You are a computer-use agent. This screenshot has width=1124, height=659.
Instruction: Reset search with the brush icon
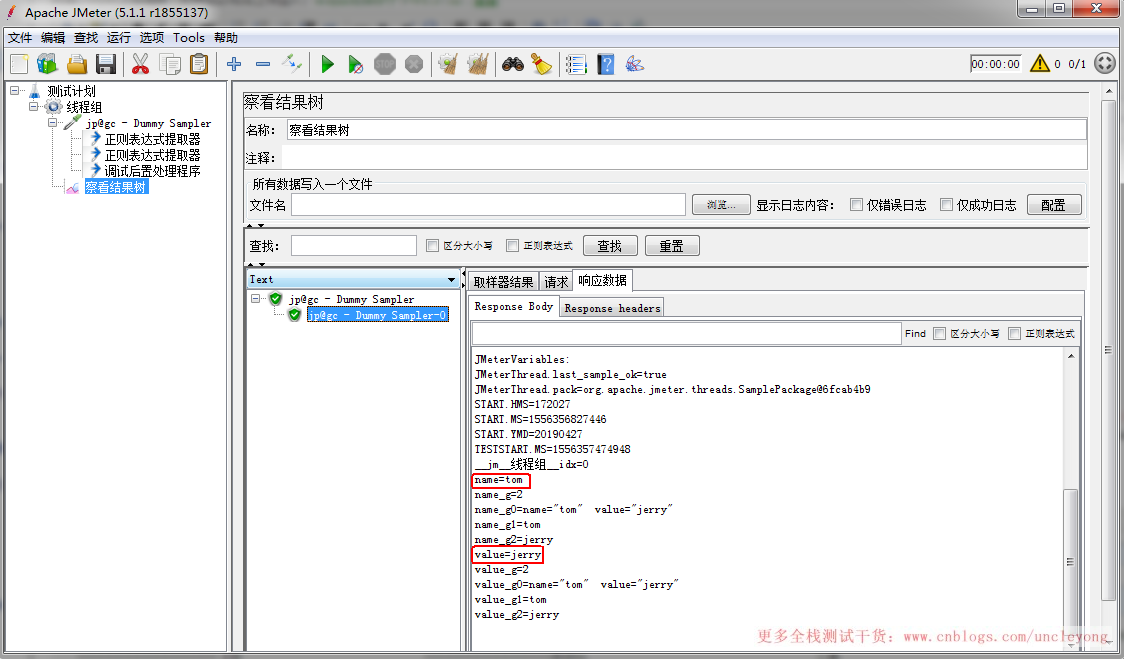(541, 65)
